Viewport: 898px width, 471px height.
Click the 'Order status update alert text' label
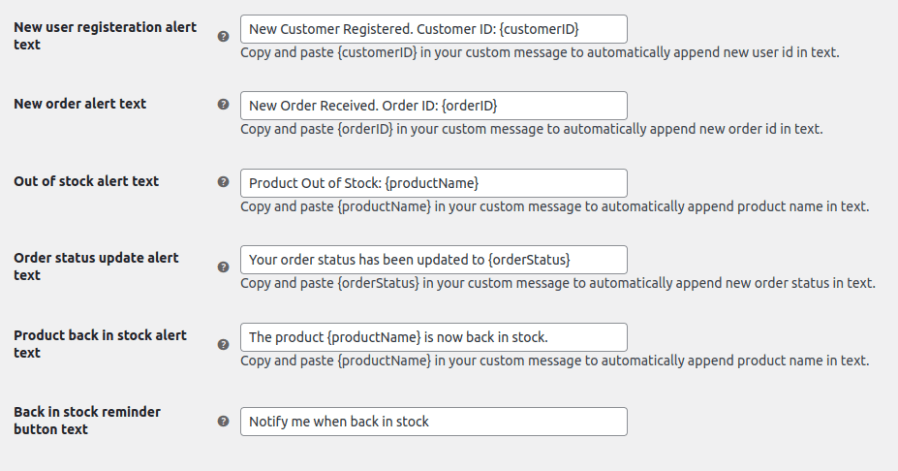[96, 266]
